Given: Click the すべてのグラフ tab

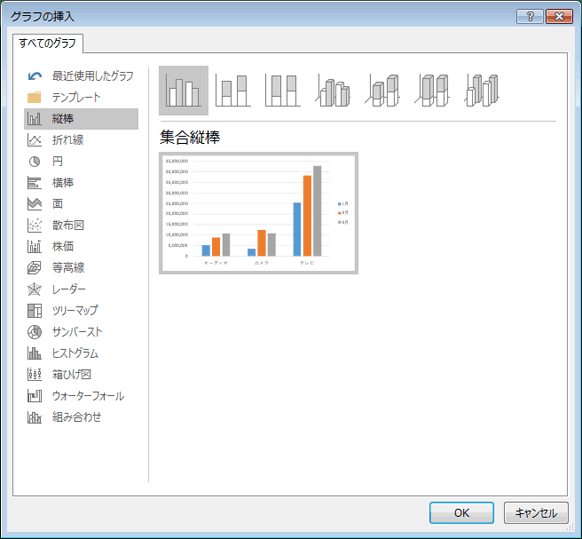Looking at the screenshot, I should tap(48, 43).
